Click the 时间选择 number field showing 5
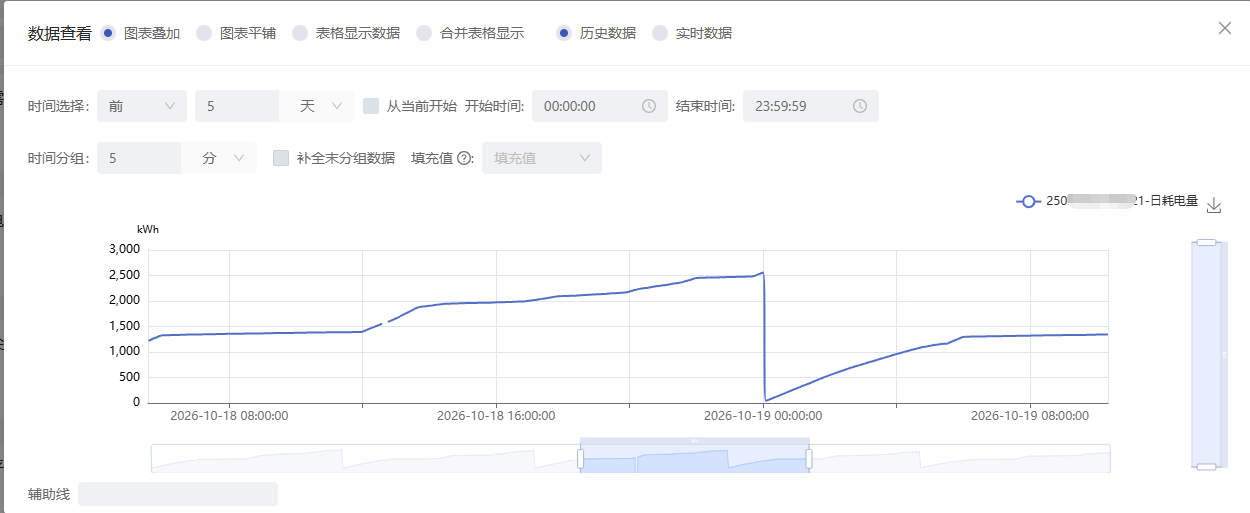The width and height of the screenshot is (1250, 513). click(x=237, y=106)
